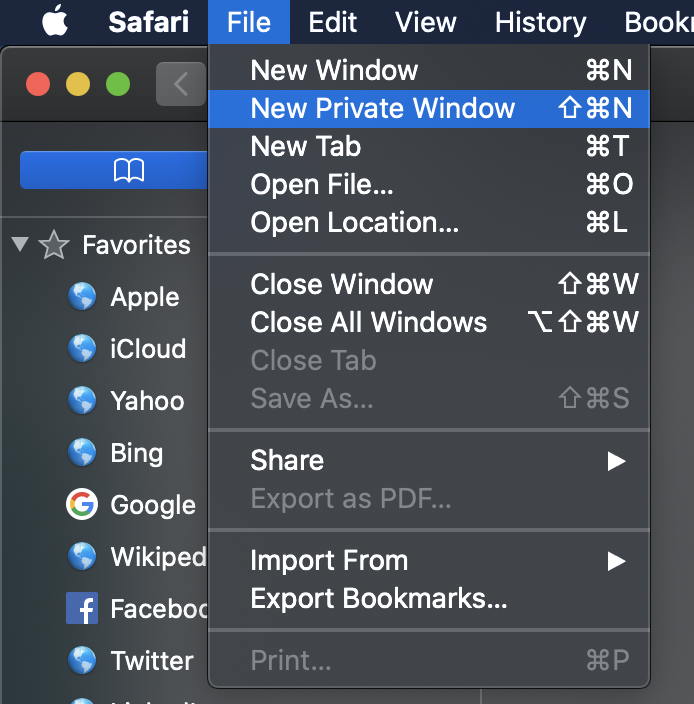Viewport: 694px width, 704px height.
Task: Select the Favorites star folder
Action: (54, 245)
